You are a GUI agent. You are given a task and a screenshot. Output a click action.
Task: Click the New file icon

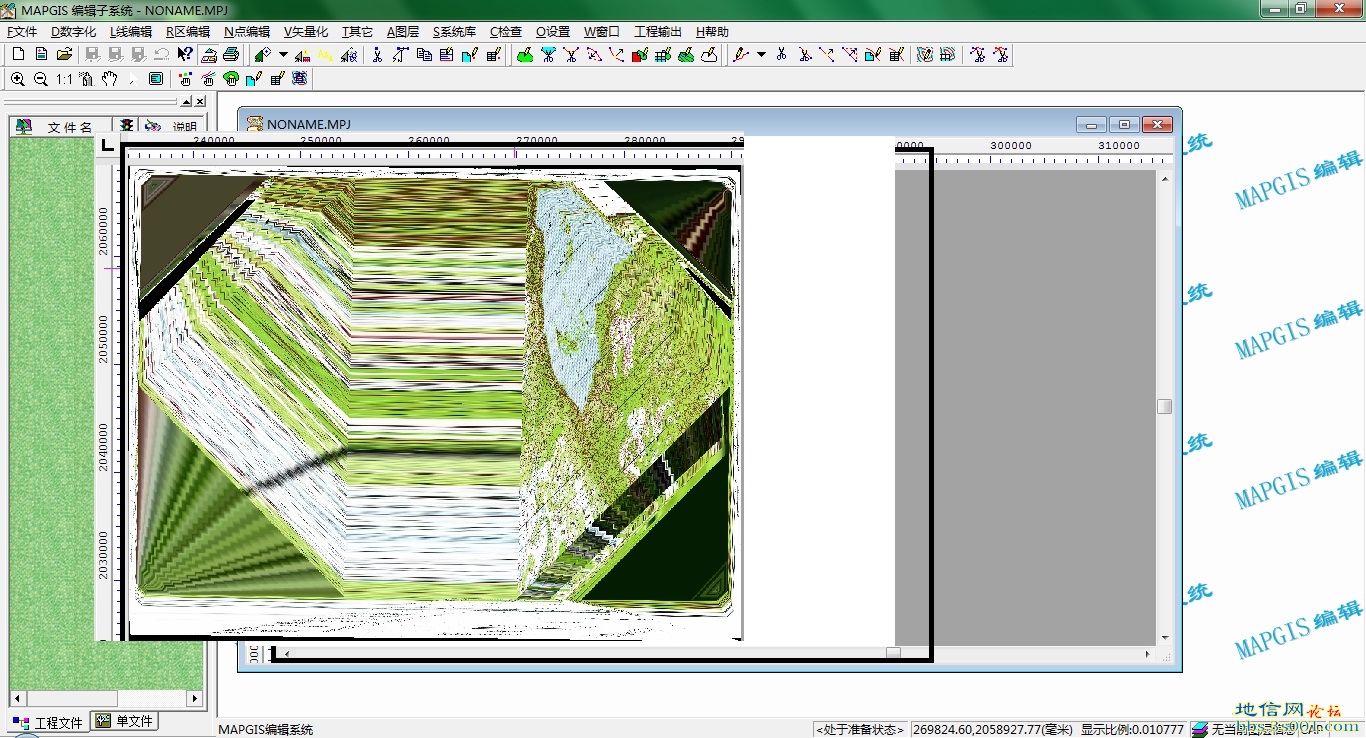[x=19, y=54]
